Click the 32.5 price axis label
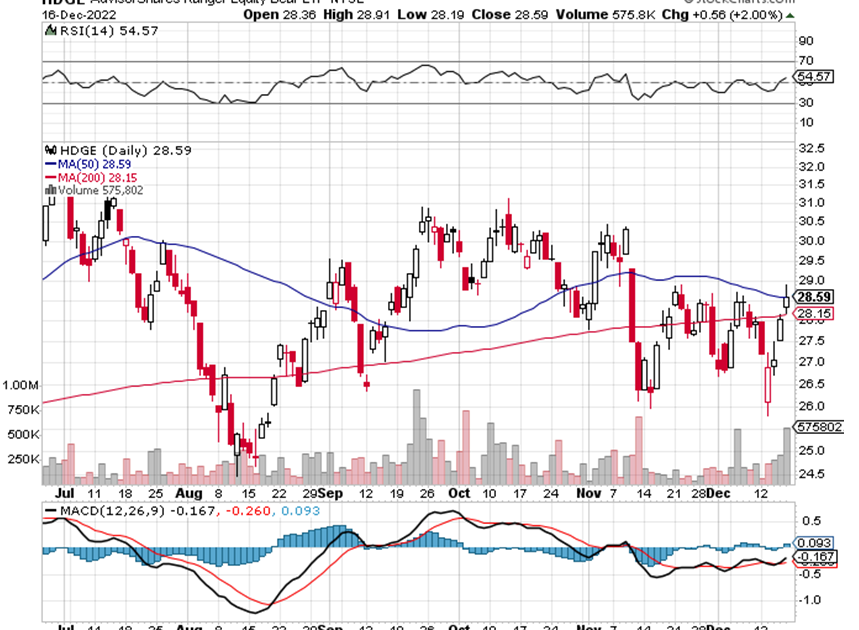The width and height of the screenshot is (859, 630). pos(811,148)
